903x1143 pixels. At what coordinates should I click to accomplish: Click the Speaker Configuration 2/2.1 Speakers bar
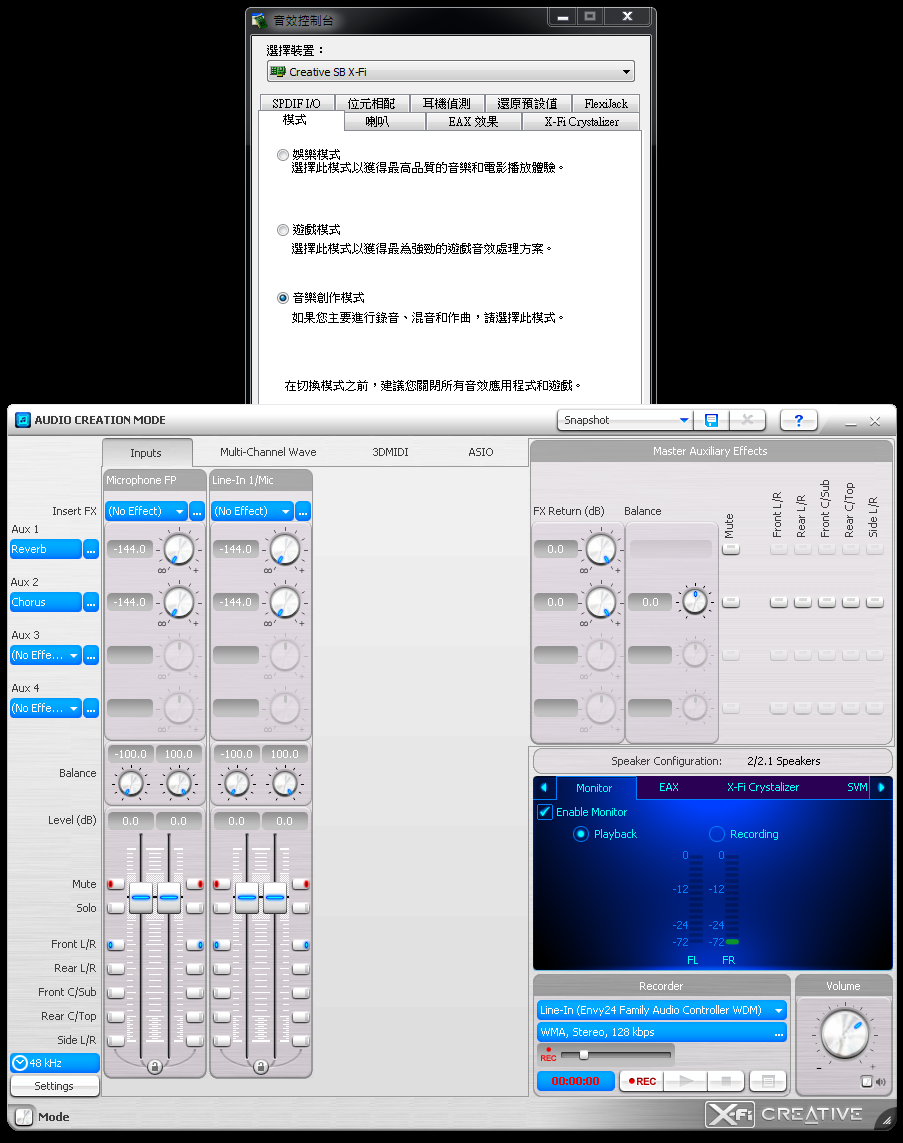coord(713,761)
